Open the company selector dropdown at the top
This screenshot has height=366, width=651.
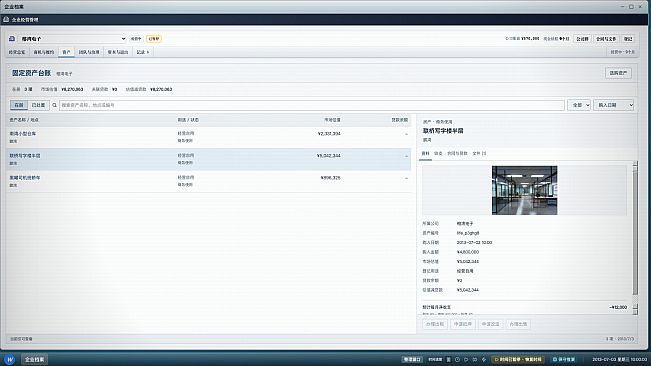point(72,39)
